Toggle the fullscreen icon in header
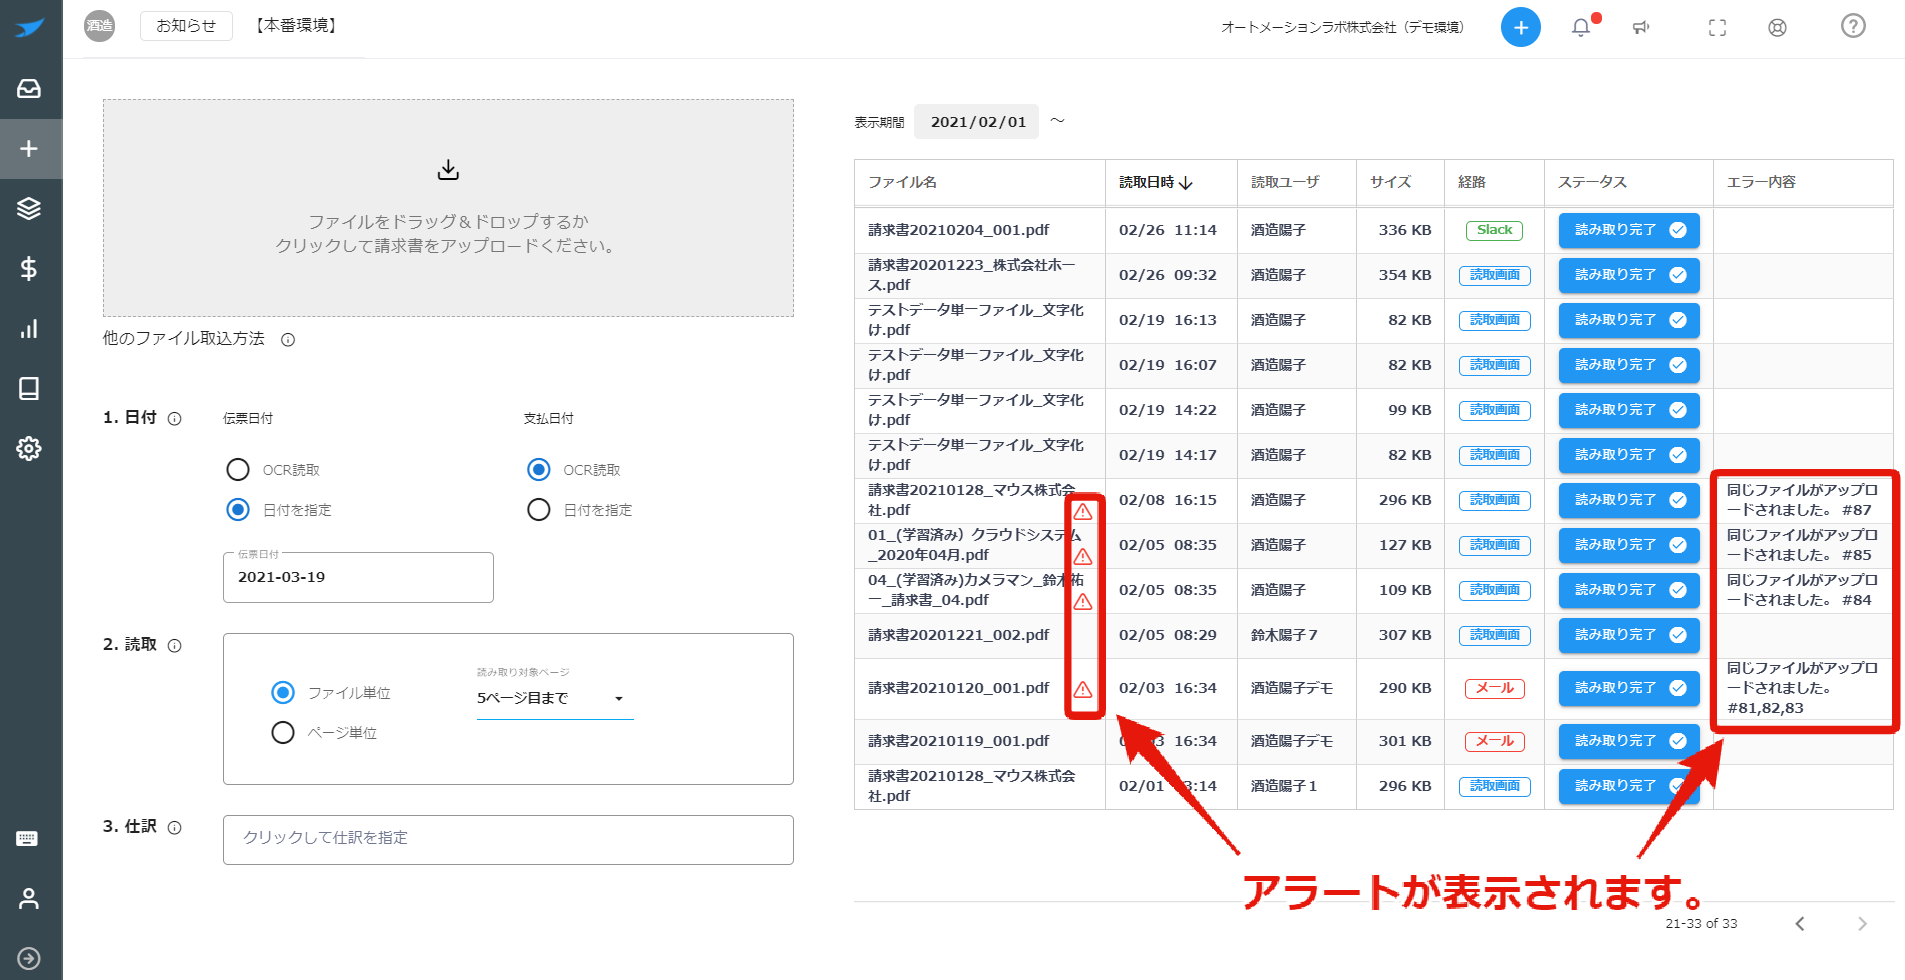Image resolution: width=1905 pixels, height=980 pixels. (1717, 27)
